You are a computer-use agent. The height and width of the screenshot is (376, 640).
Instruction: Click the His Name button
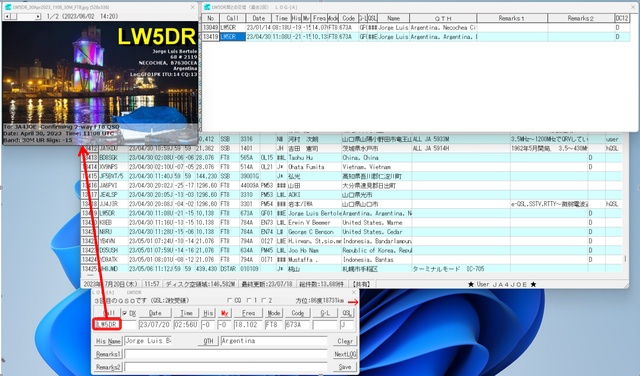tap(108, 341)
